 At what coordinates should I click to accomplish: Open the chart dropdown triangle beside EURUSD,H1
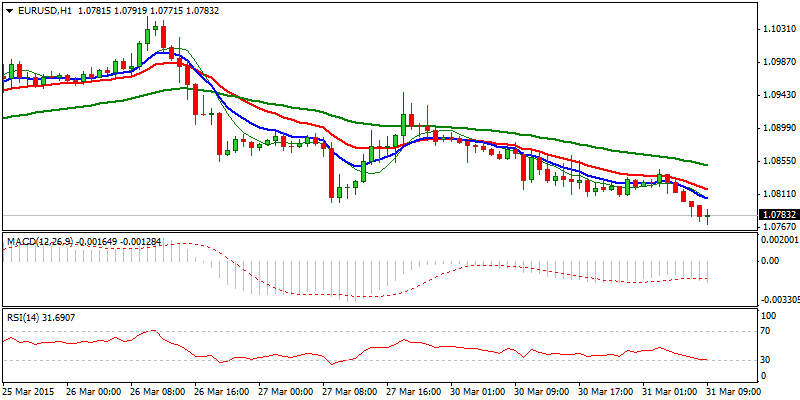[9, 11]
